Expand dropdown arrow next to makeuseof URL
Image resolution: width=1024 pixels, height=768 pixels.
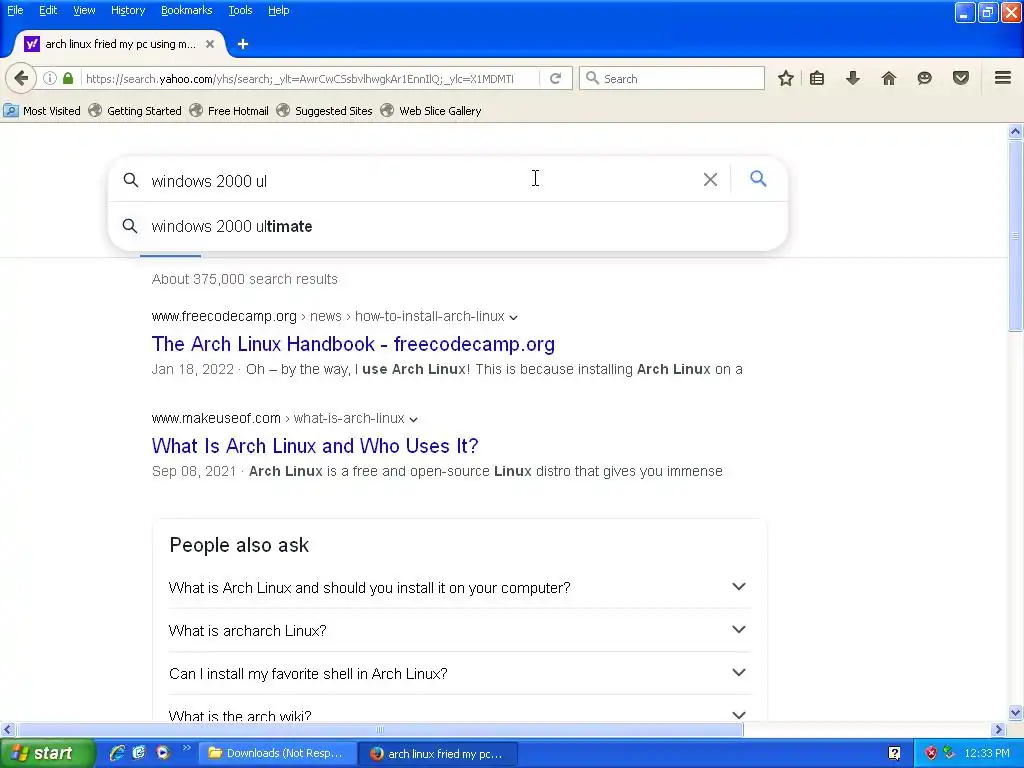pyautogui.click(x=413, y=419)
